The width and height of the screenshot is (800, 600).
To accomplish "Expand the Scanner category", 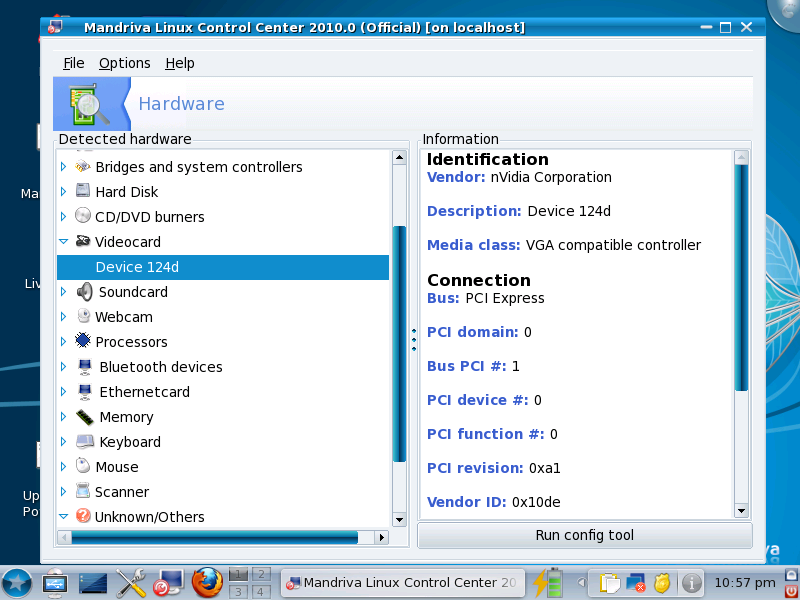I will click(63, 491).
